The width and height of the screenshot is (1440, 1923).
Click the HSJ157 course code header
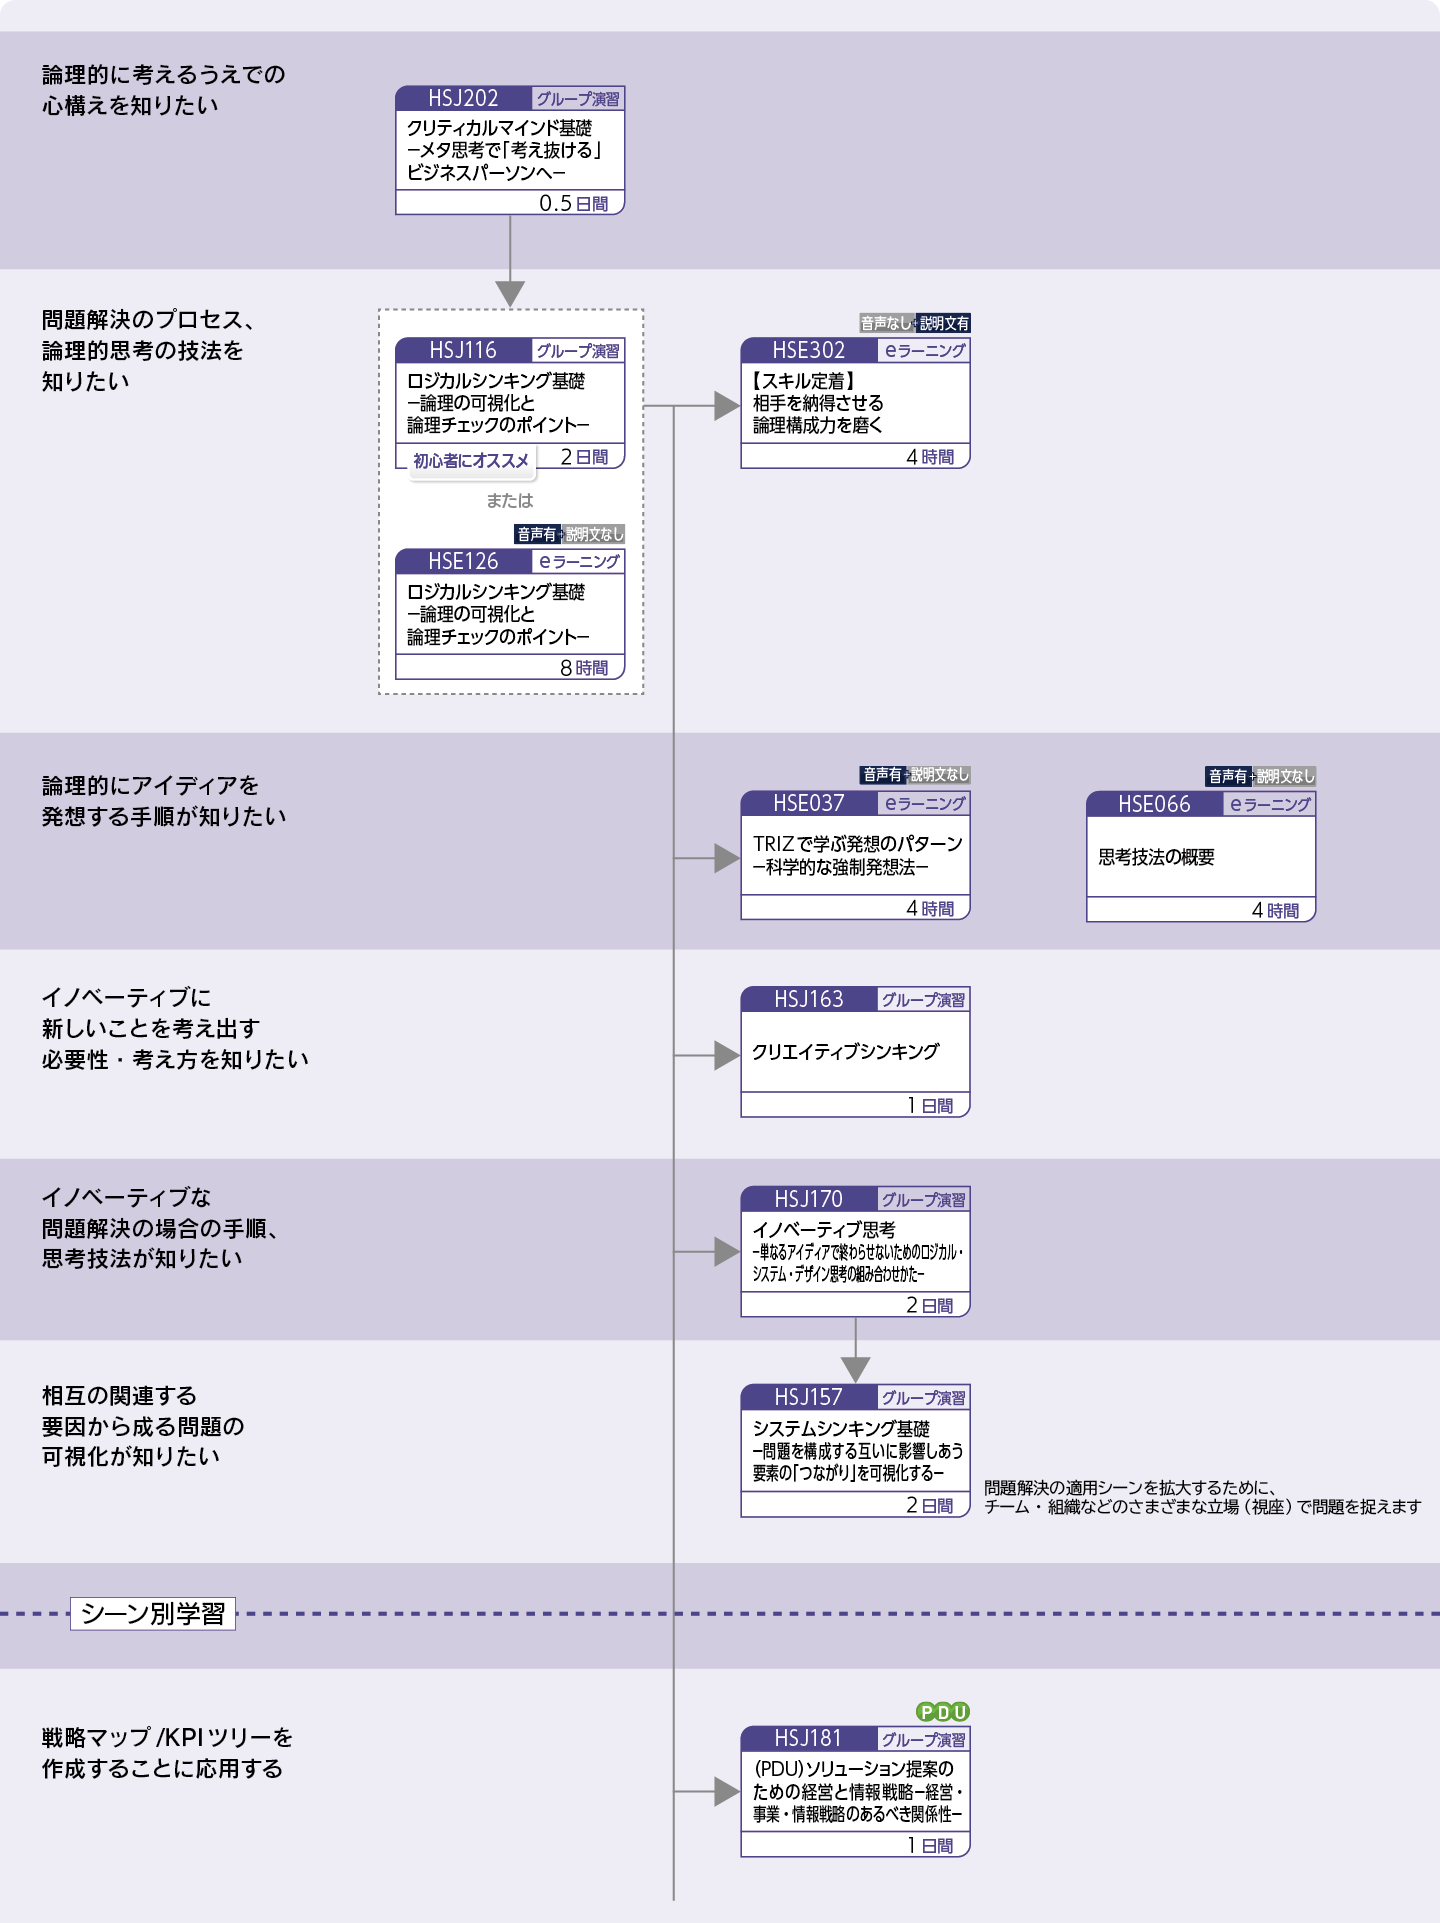click(x=808, y=1397)
